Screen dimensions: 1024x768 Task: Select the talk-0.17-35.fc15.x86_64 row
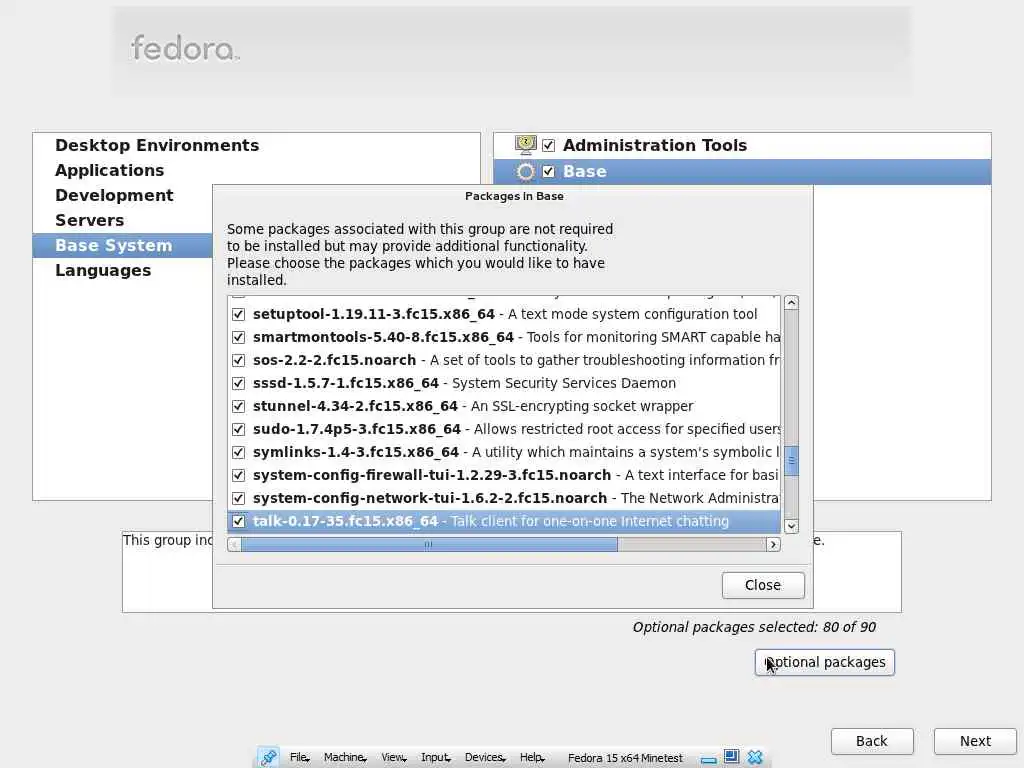(504, 521)
